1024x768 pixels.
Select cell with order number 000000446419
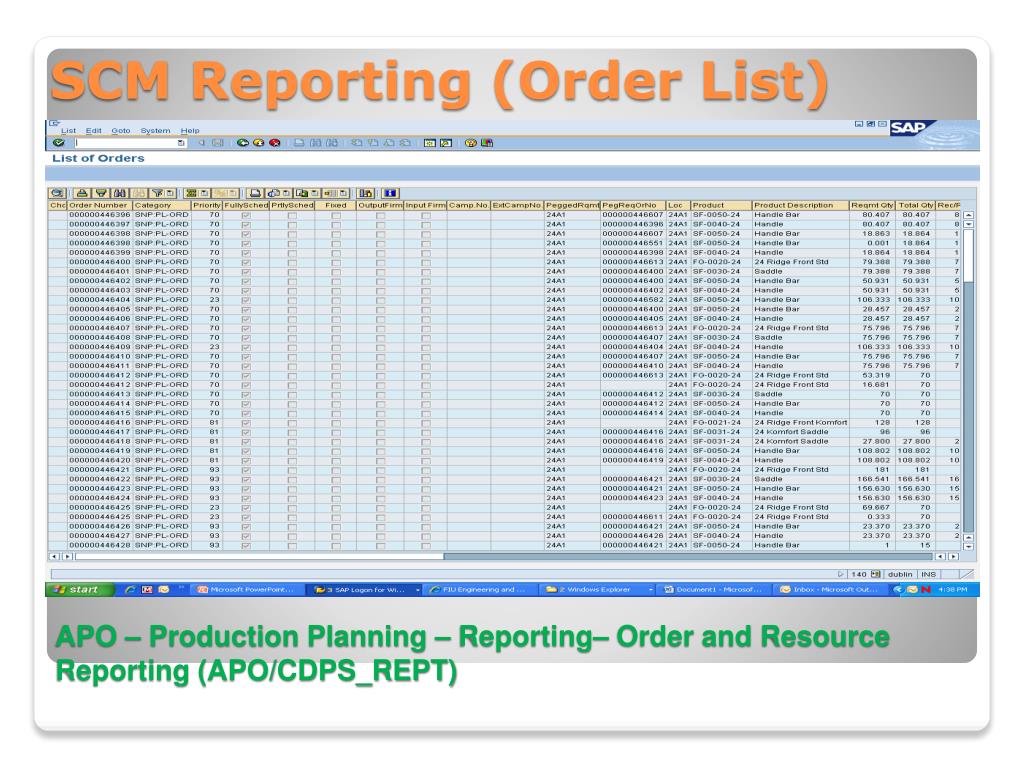point(100,451)
